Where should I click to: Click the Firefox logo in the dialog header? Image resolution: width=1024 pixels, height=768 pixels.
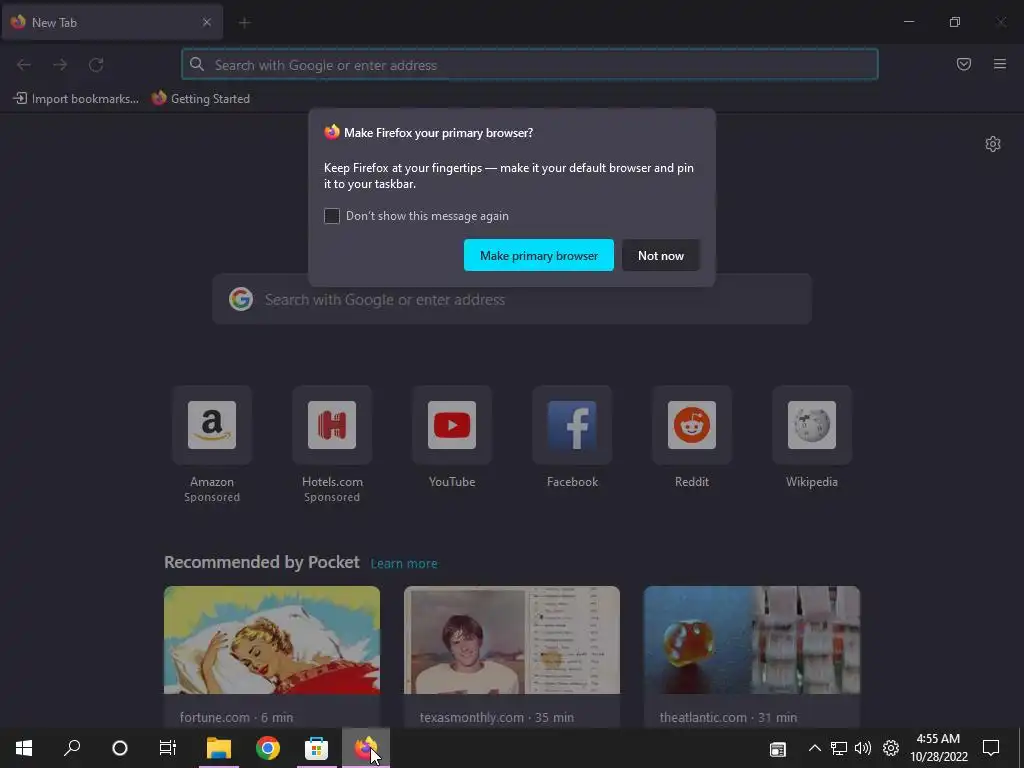[x=332, y=132]
